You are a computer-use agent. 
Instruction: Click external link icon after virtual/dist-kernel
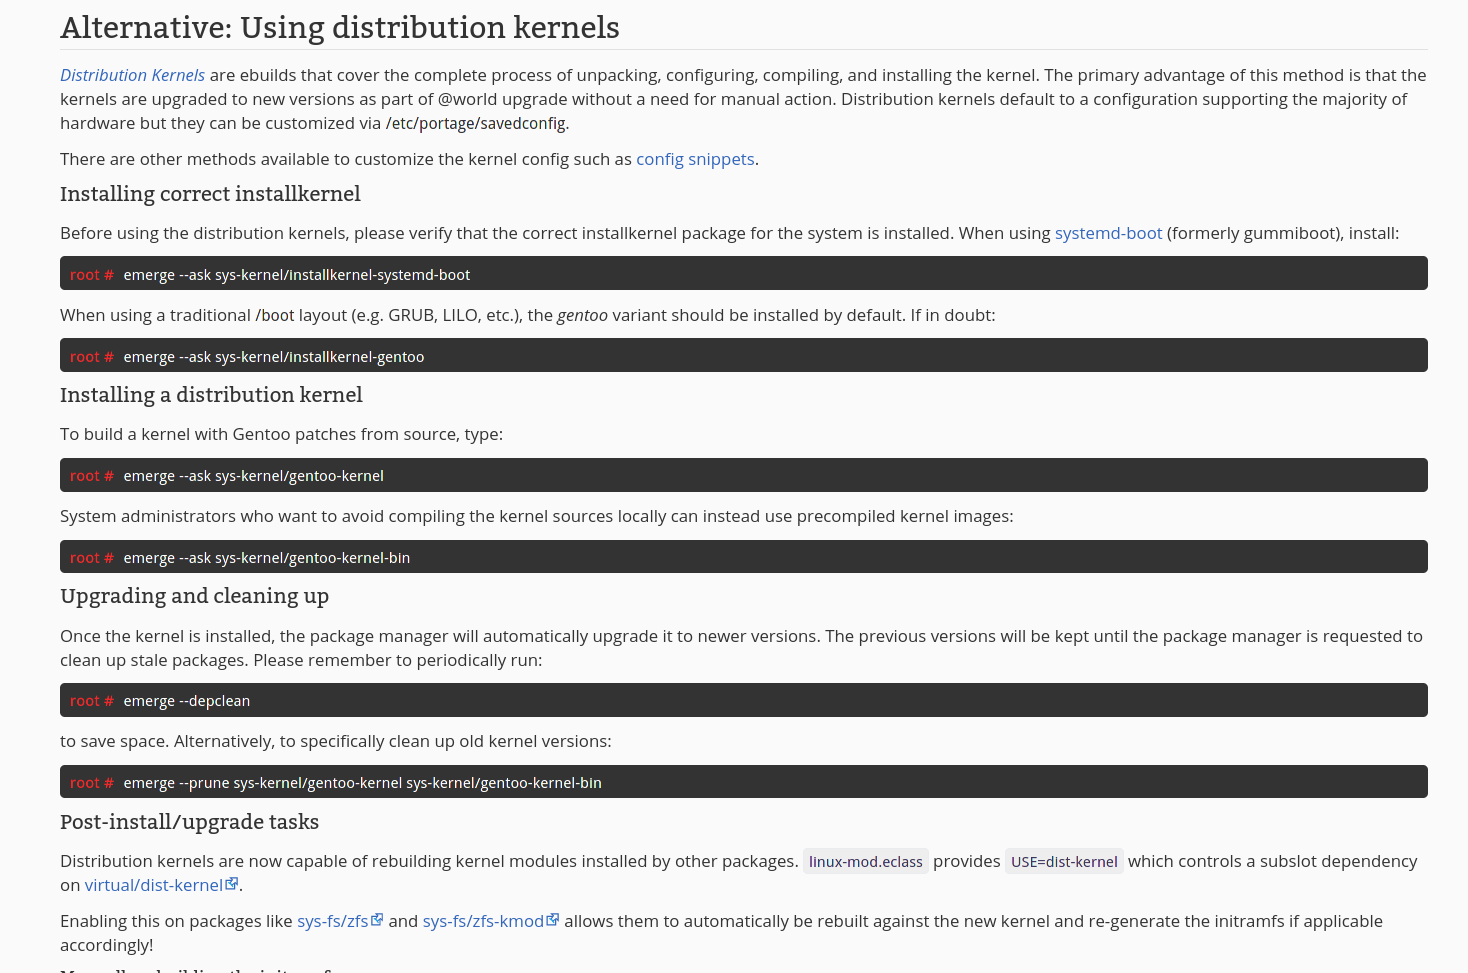[232, 884]
